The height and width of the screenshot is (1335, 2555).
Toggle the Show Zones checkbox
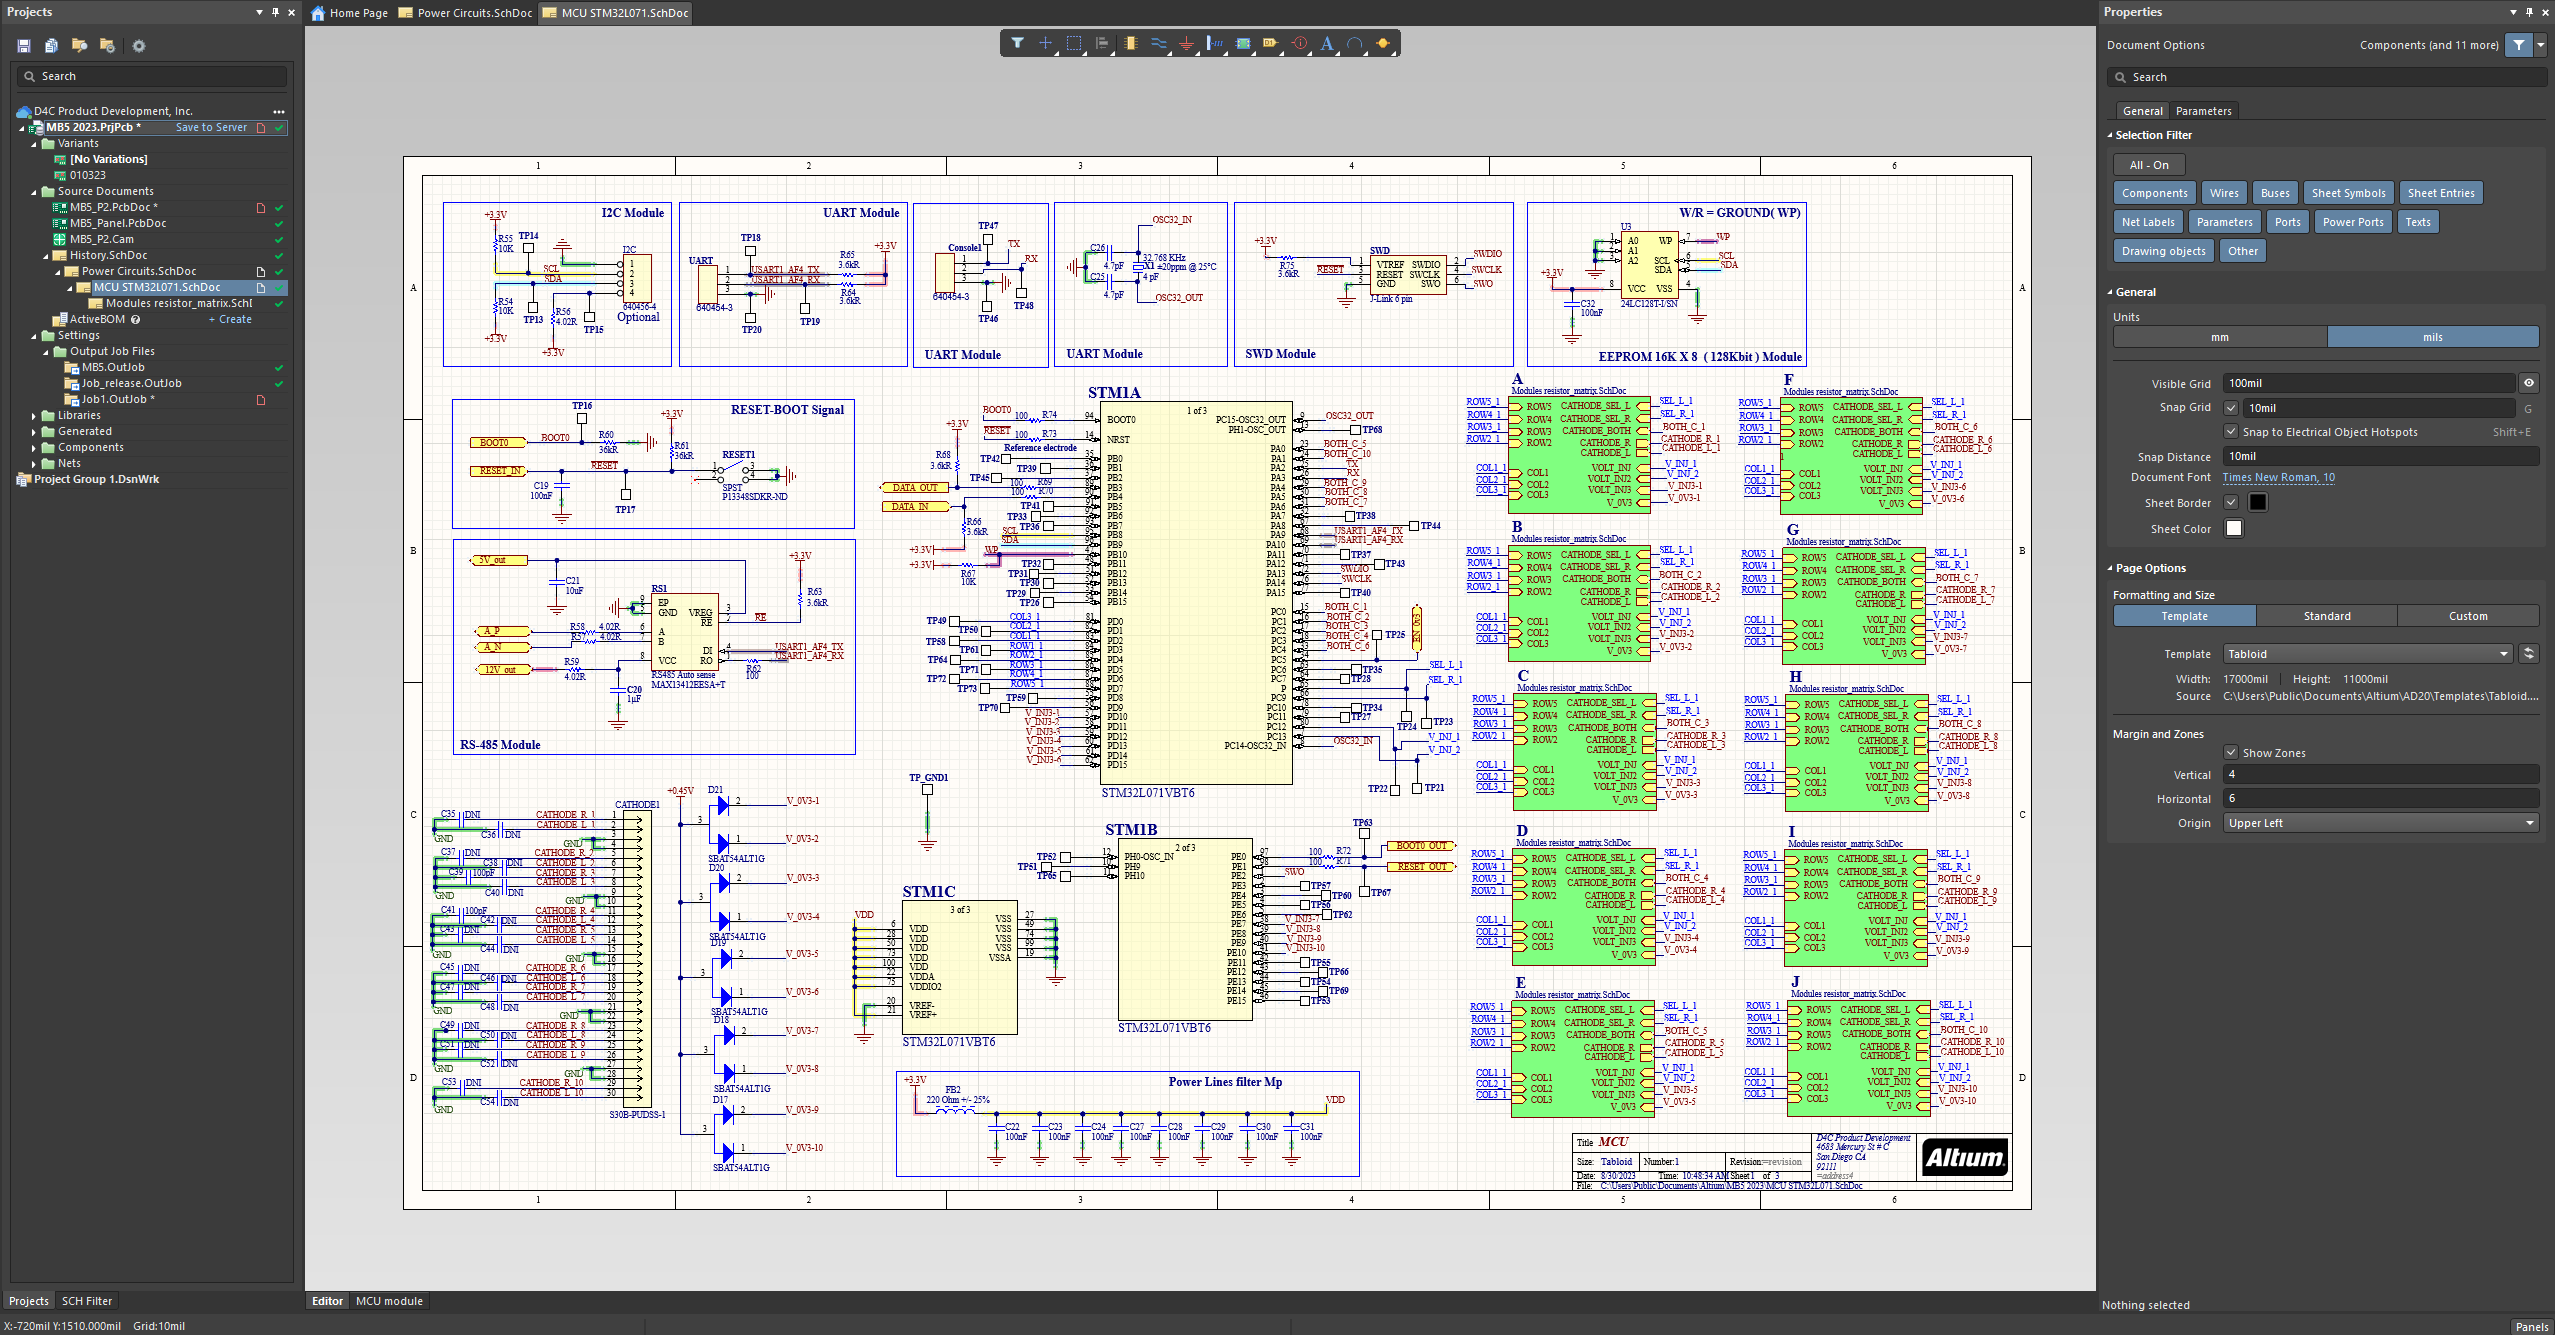tap(2231, 753)
